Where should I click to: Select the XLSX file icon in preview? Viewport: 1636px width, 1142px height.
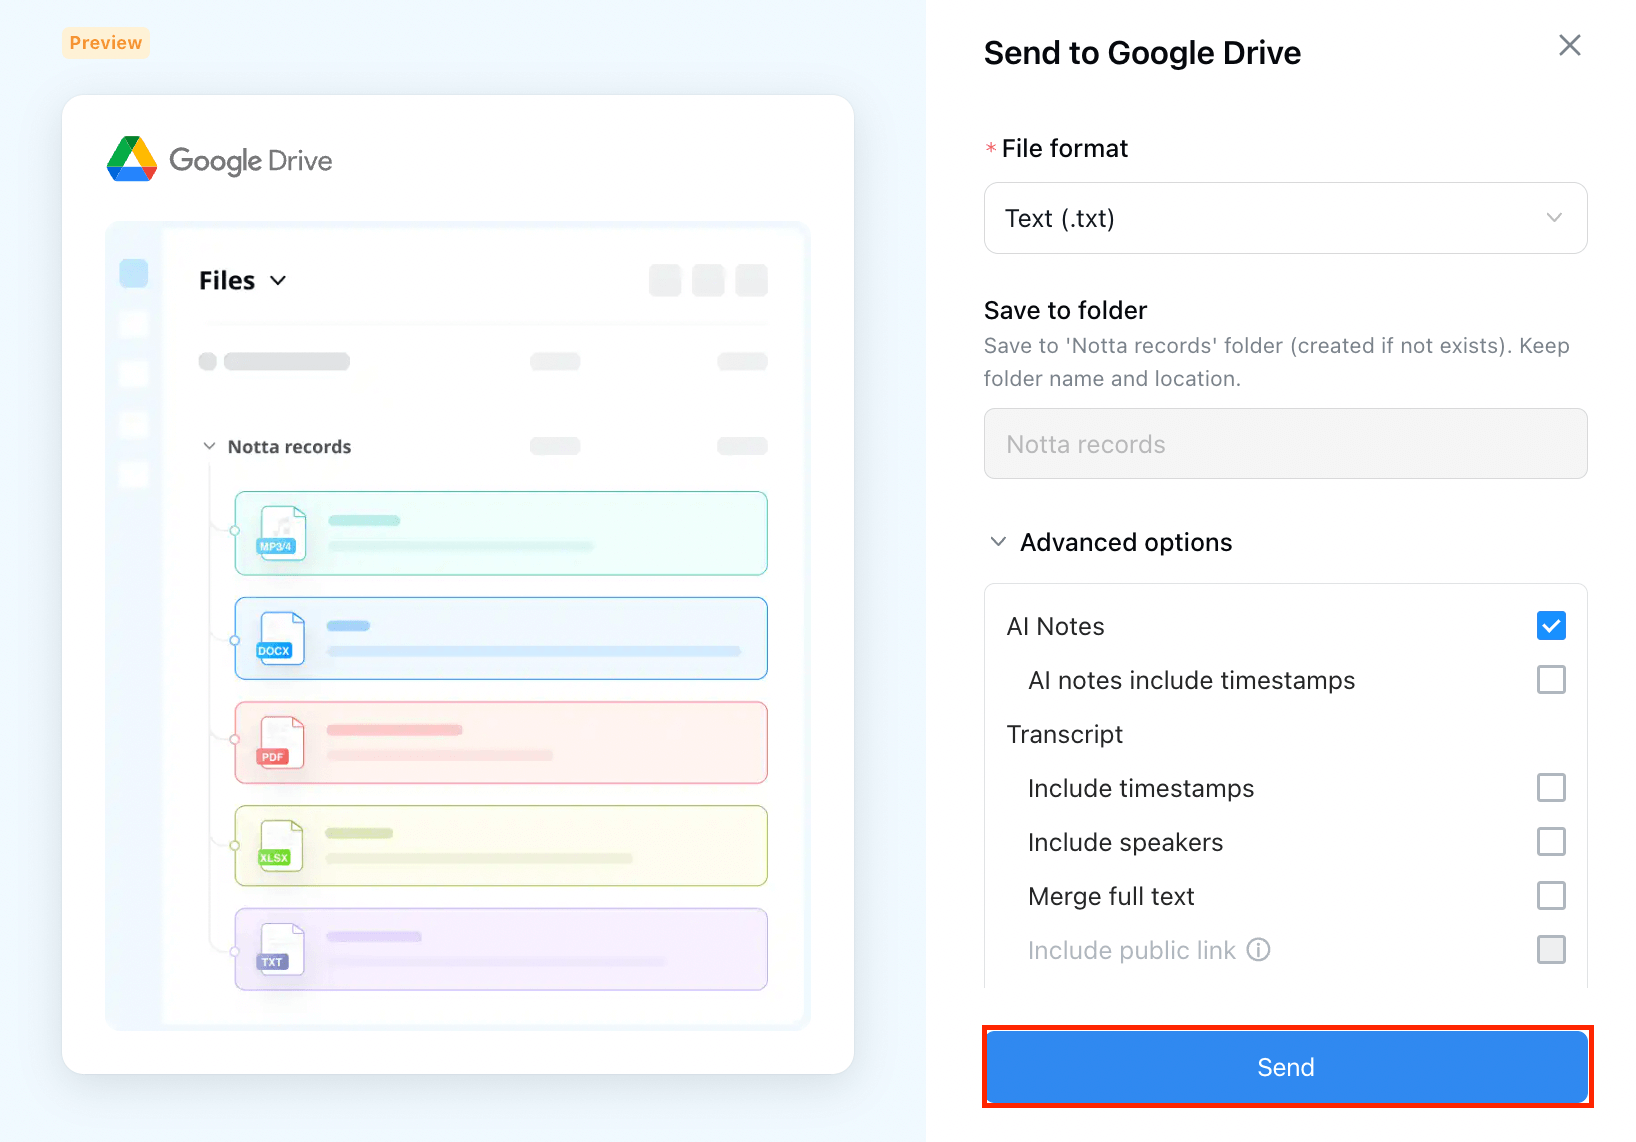[280, 845]
